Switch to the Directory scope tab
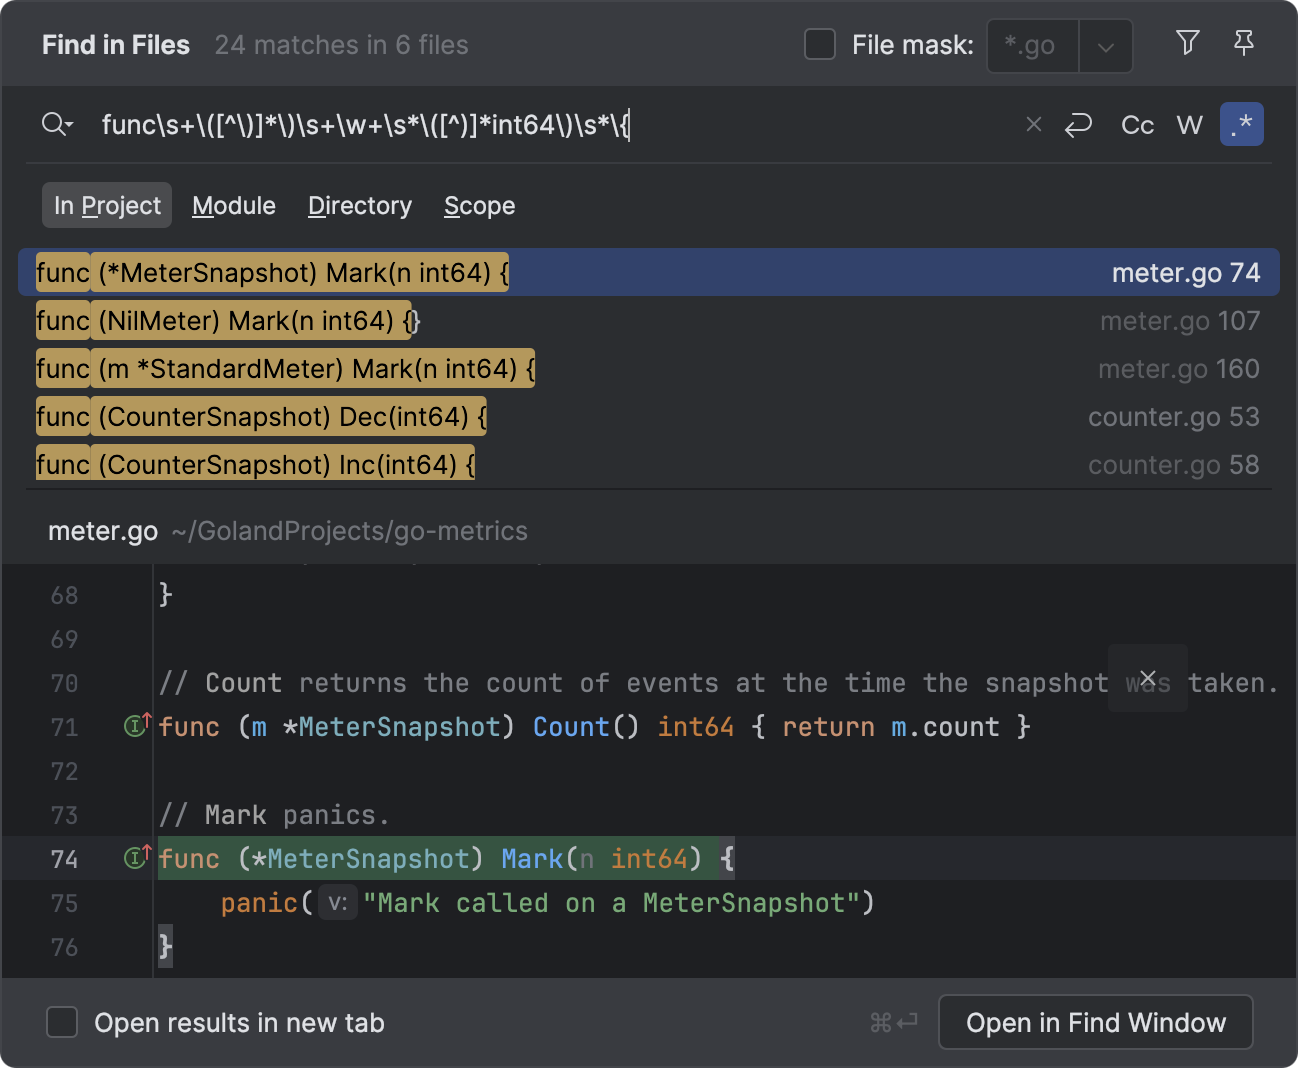The height and width of the screenshot is (1068, 1298). 359,206
